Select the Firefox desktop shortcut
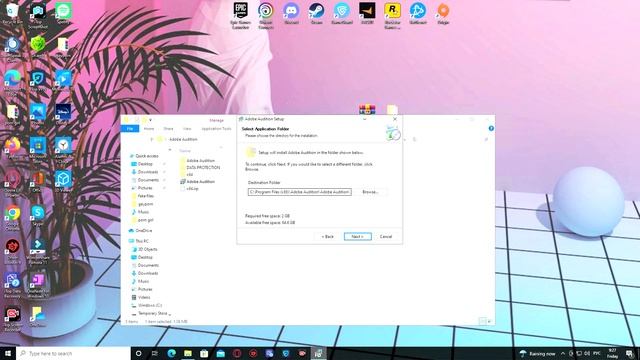This screenshot has height=360, width=640. [12, 148]
